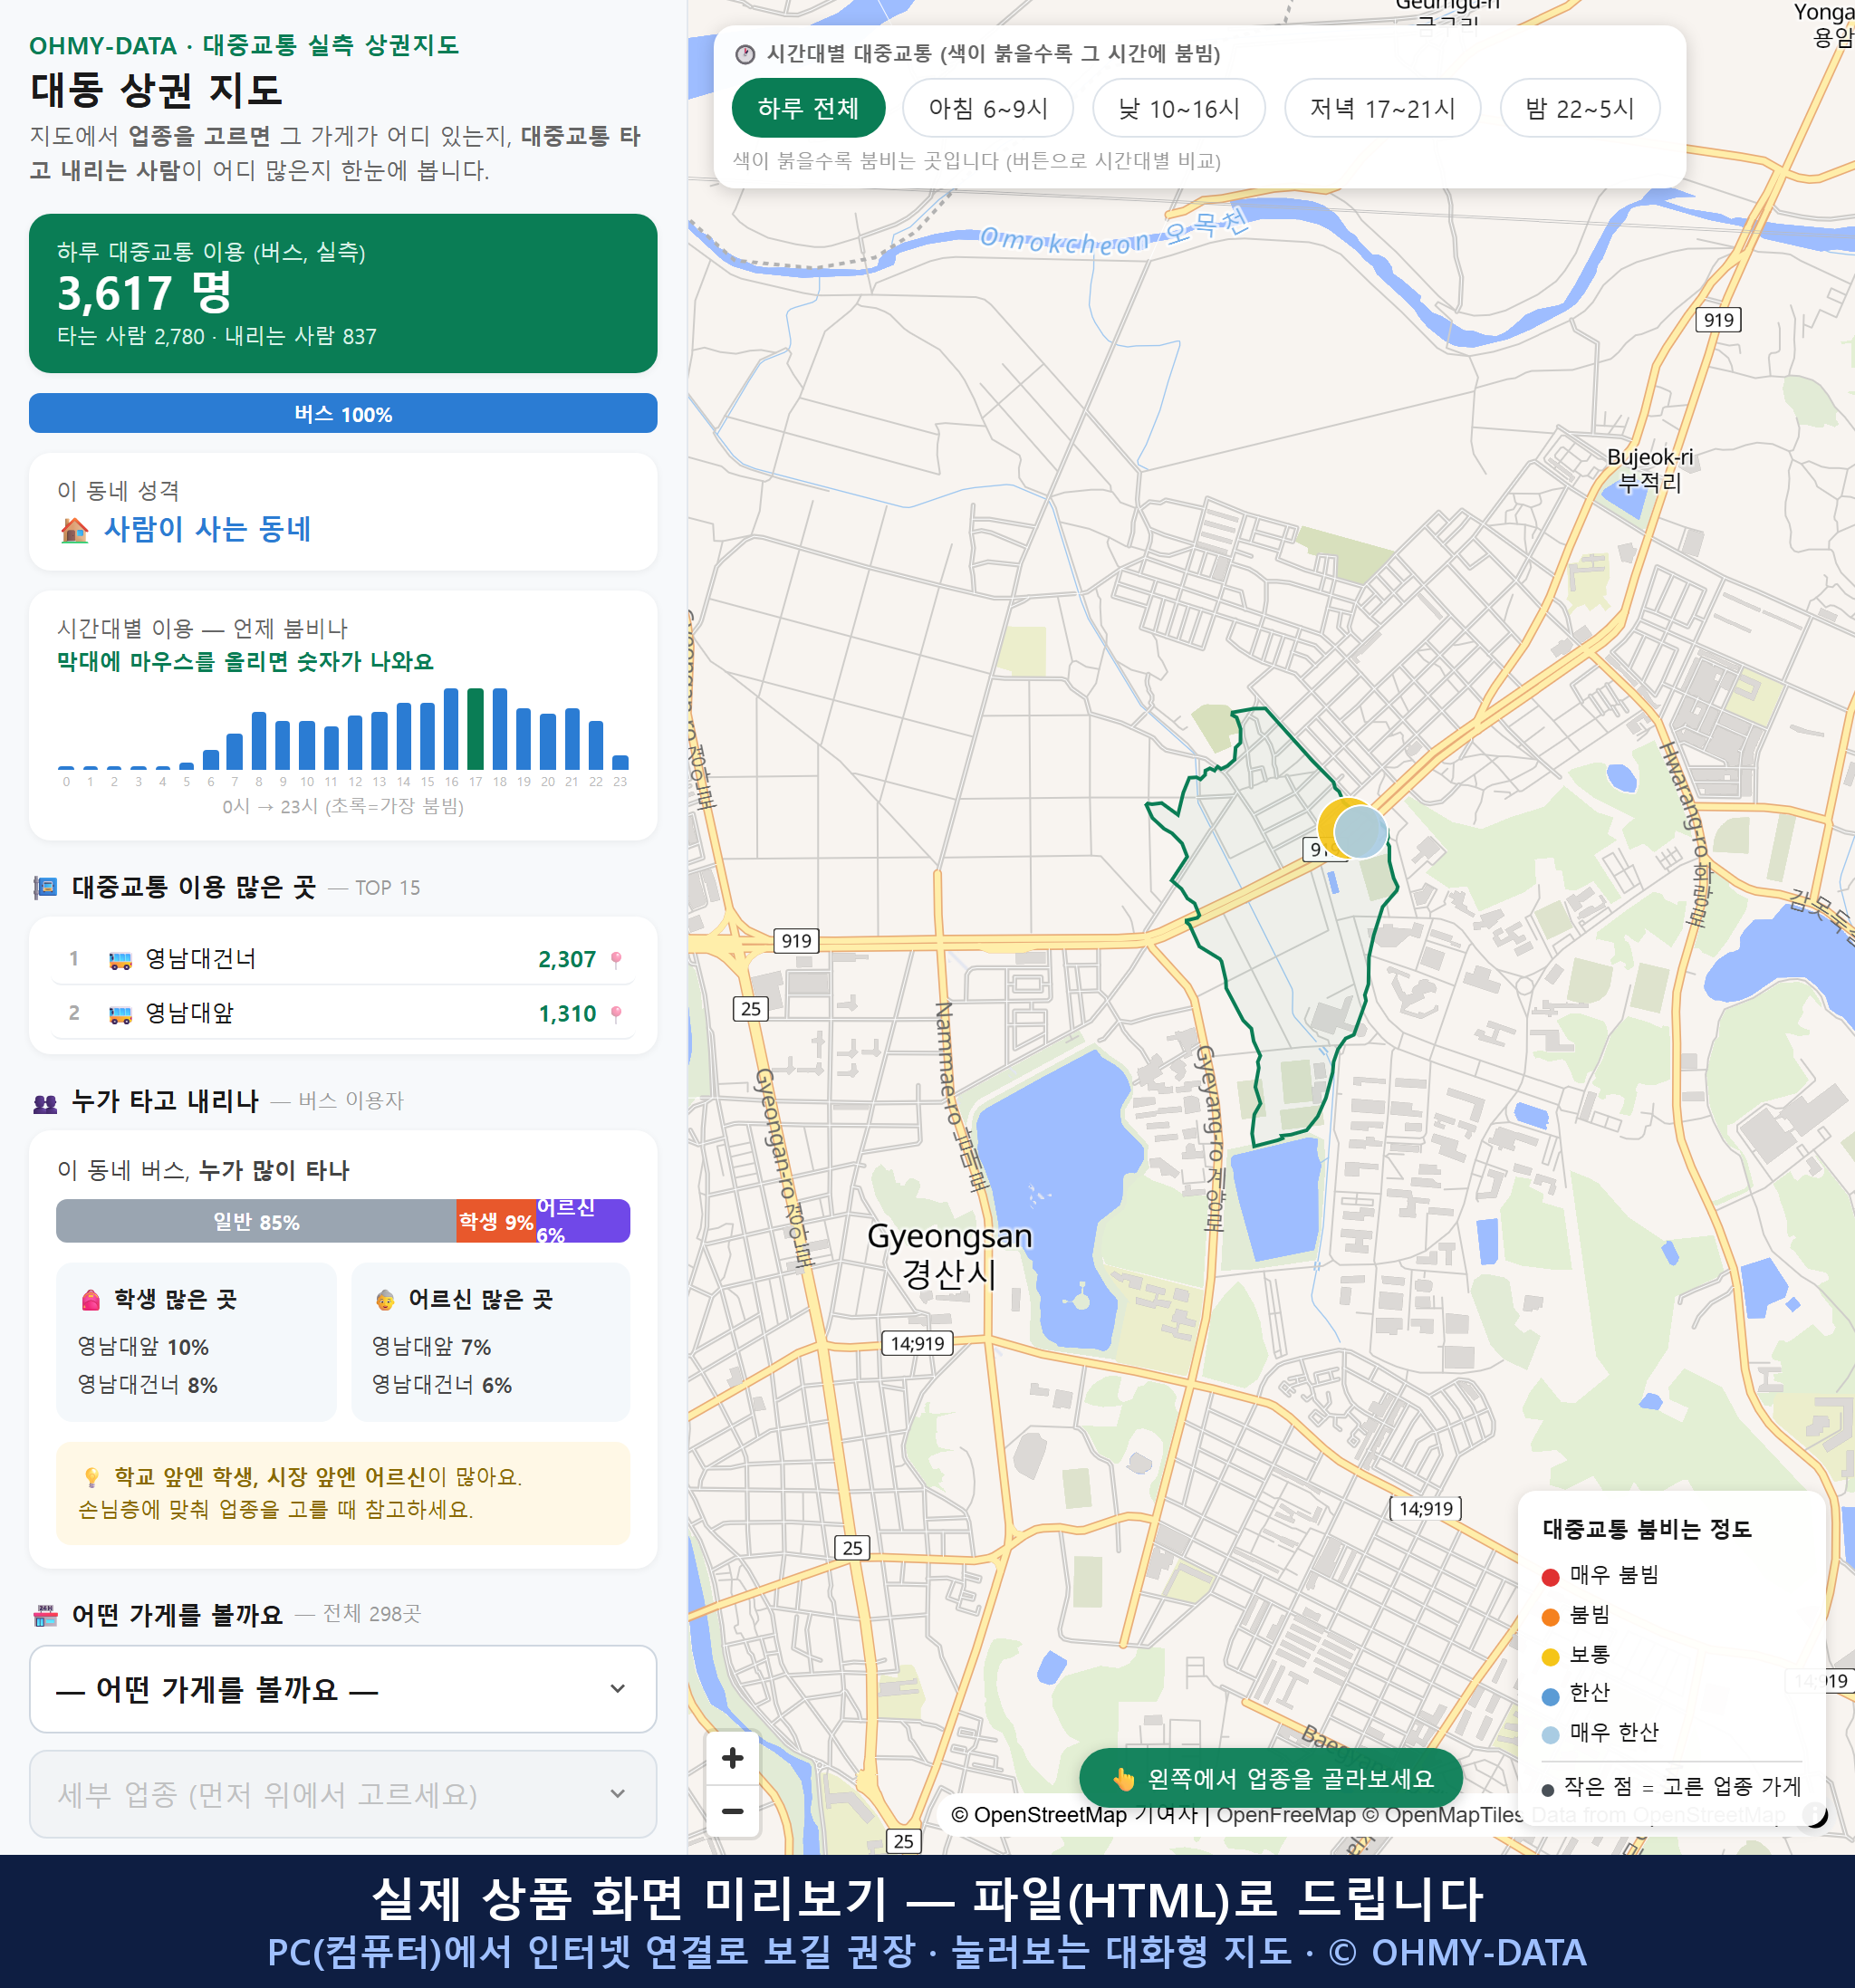Click 영남대건너 8% in student card

148,1385
